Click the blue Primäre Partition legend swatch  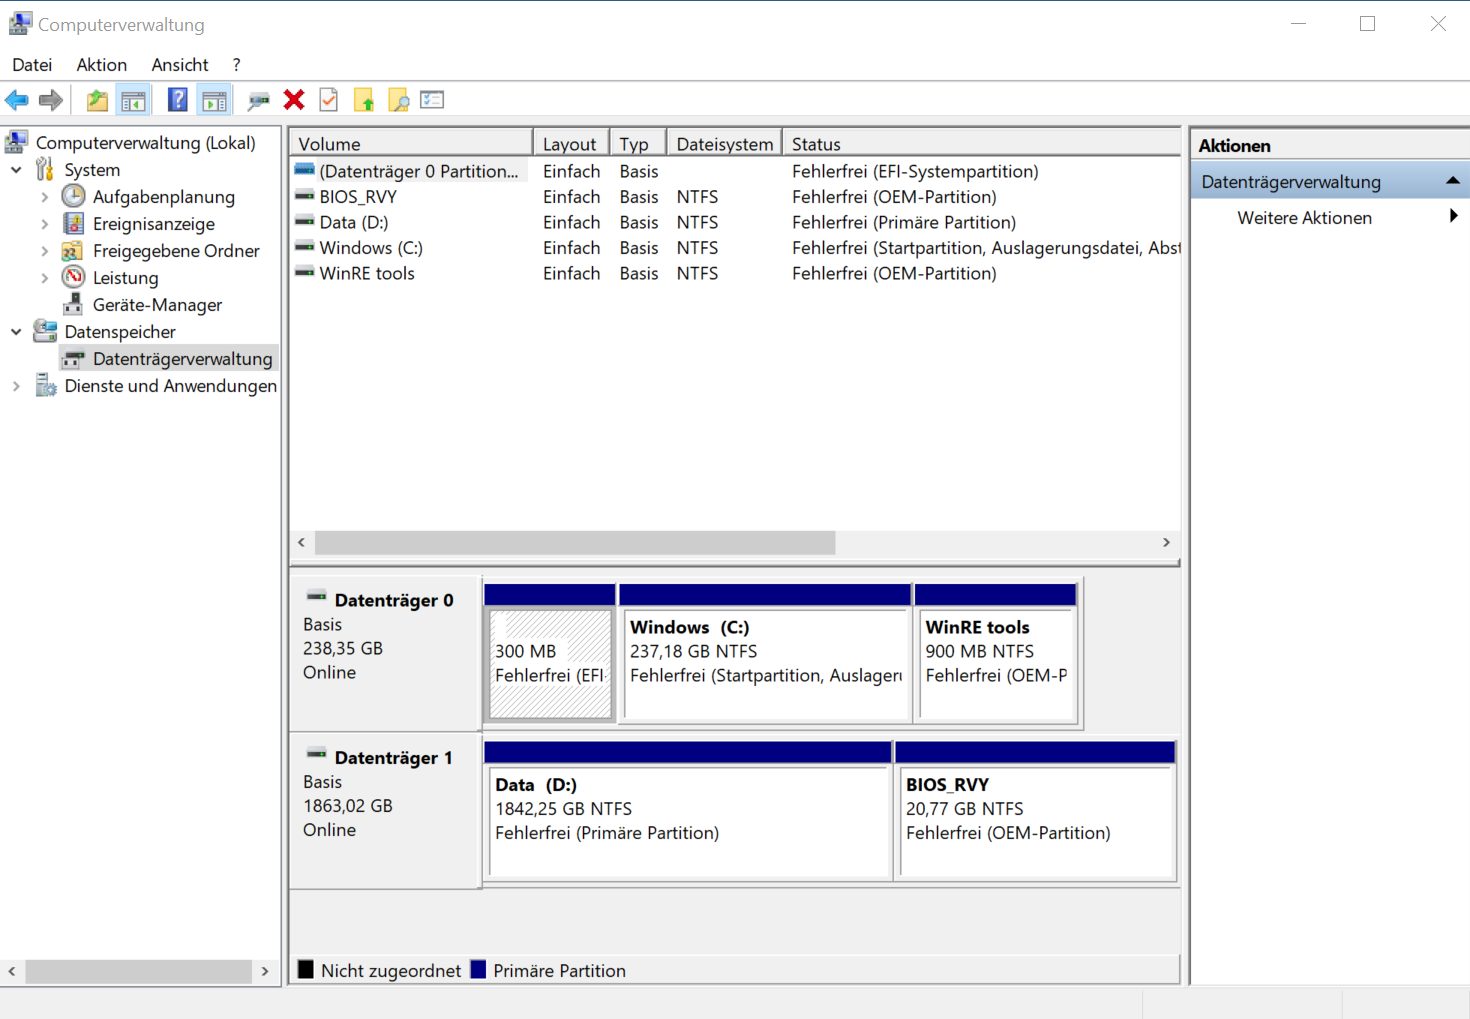tap(478, 969)
